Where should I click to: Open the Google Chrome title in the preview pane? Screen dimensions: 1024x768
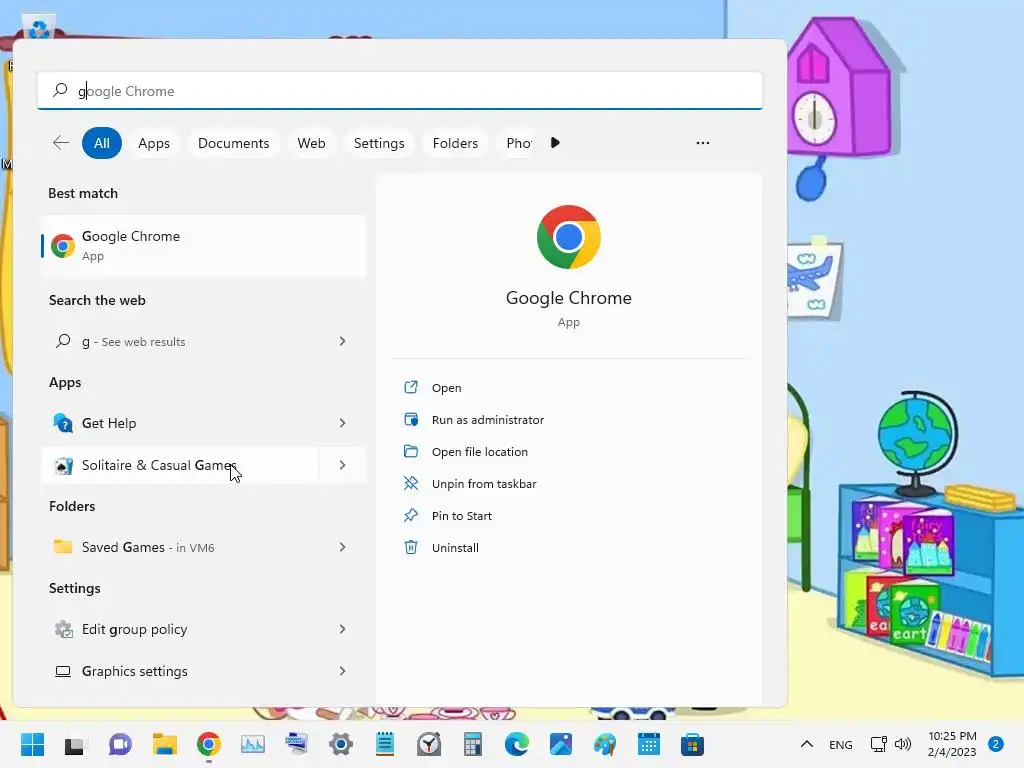[569, 298]
